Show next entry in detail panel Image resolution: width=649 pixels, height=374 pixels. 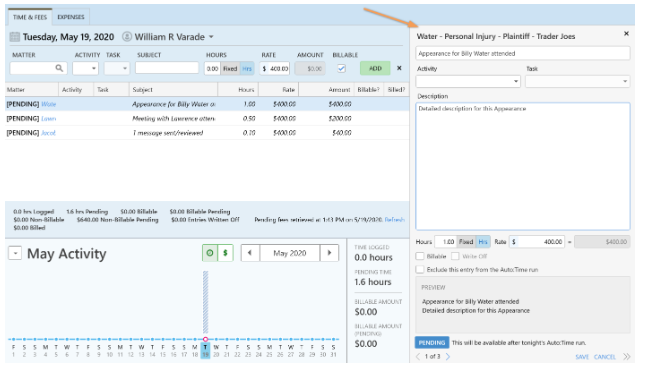pyautogui.click(x=448, y=356)
